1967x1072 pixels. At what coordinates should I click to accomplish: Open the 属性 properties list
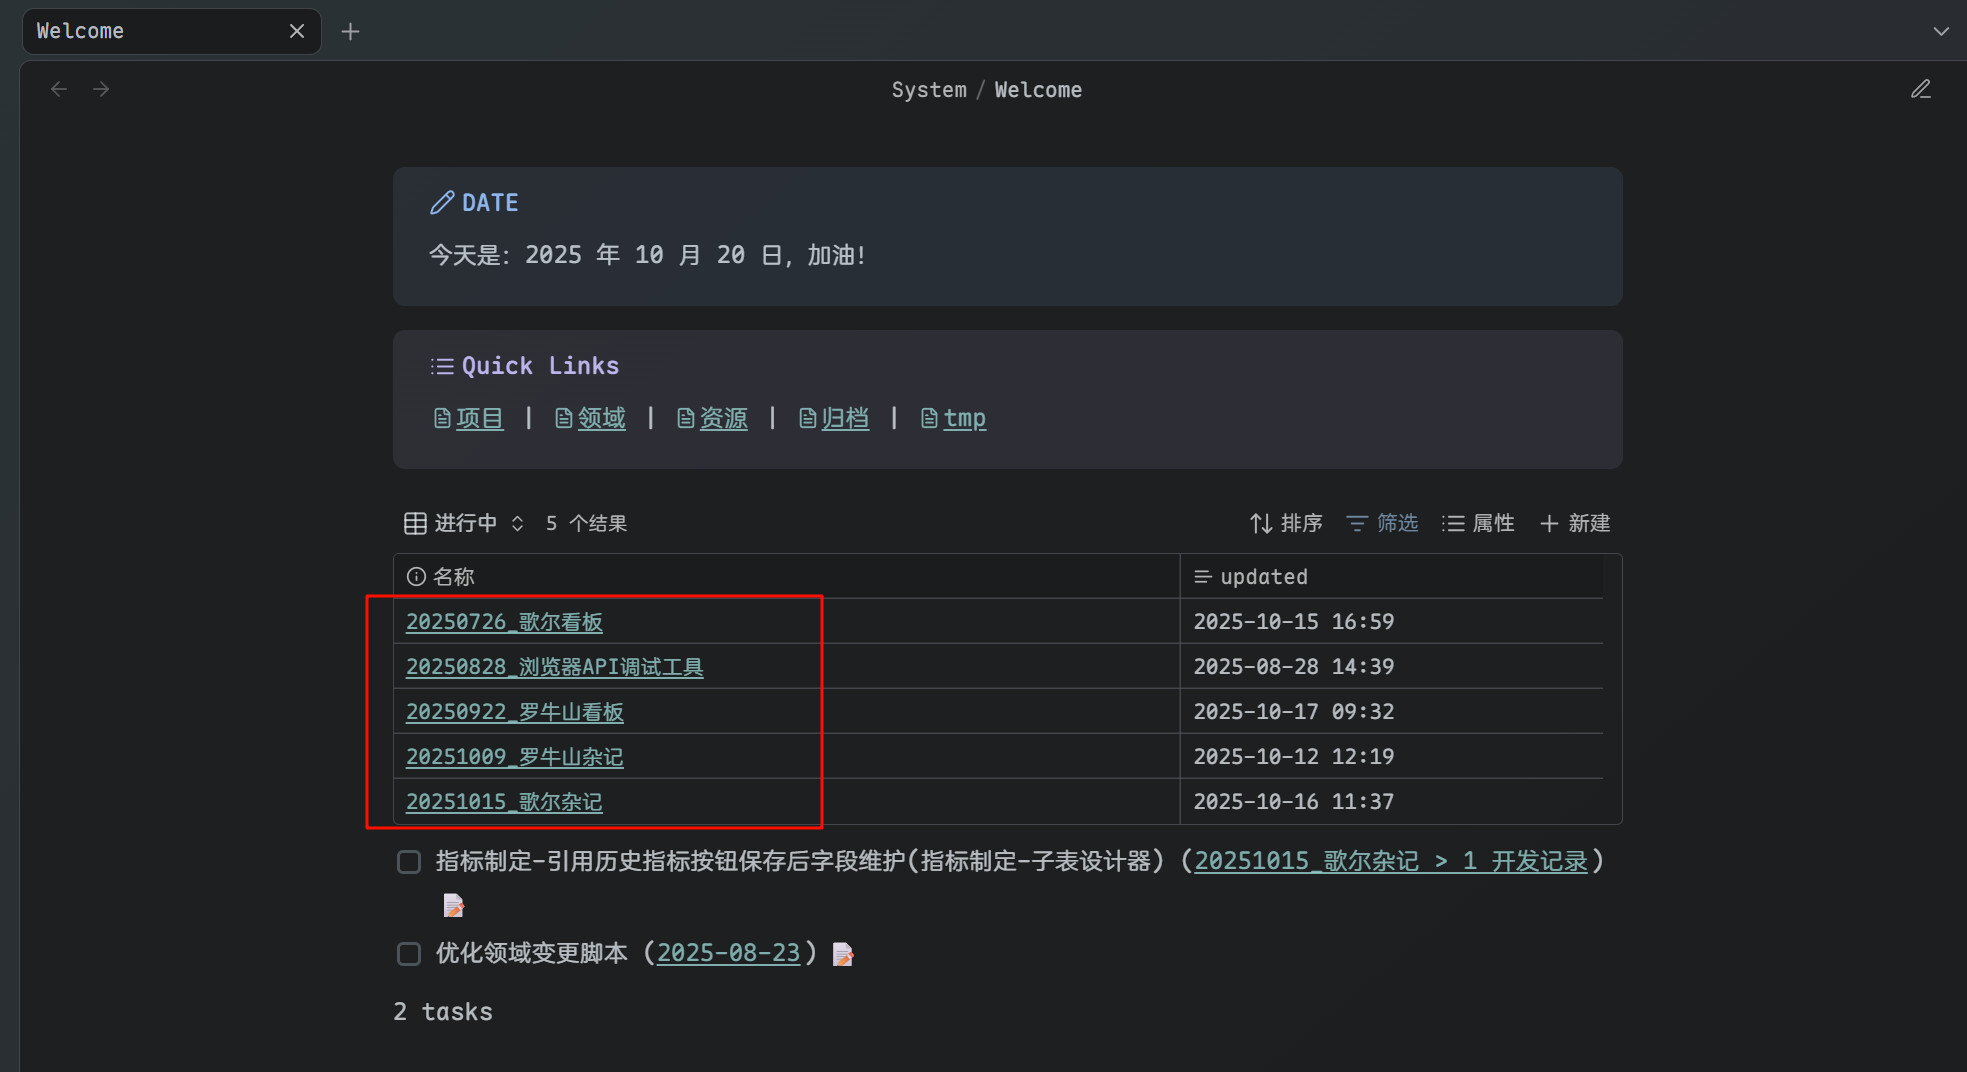1478,523
